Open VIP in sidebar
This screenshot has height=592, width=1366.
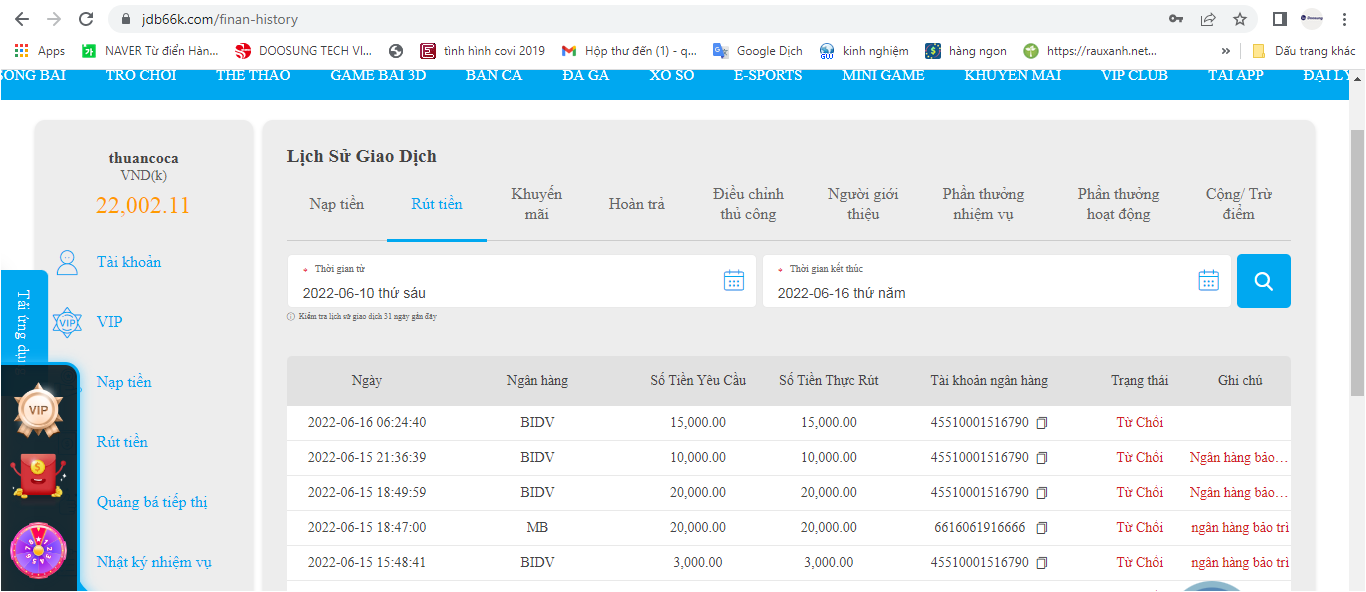coord(110,322)
